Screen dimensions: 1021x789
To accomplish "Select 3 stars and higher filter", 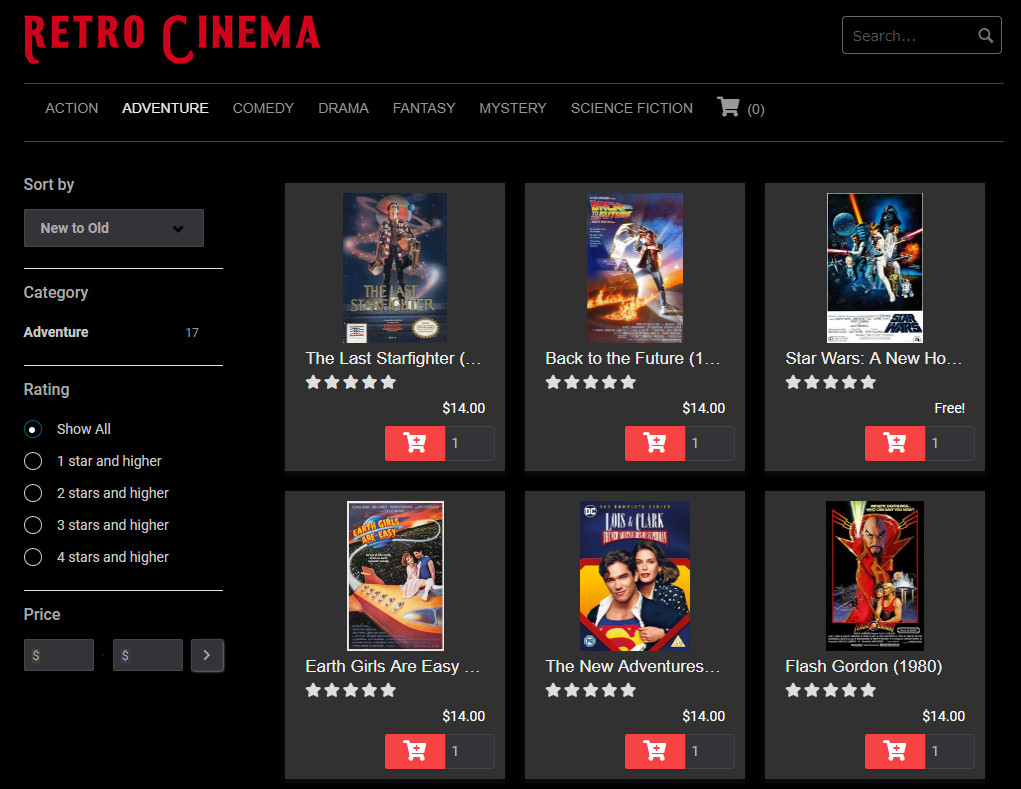I will coord(33,525).
